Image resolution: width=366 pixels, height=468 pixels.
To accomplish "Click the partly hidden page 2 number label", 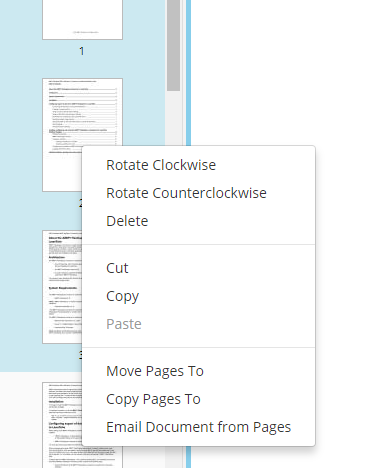I will point(80,203).
